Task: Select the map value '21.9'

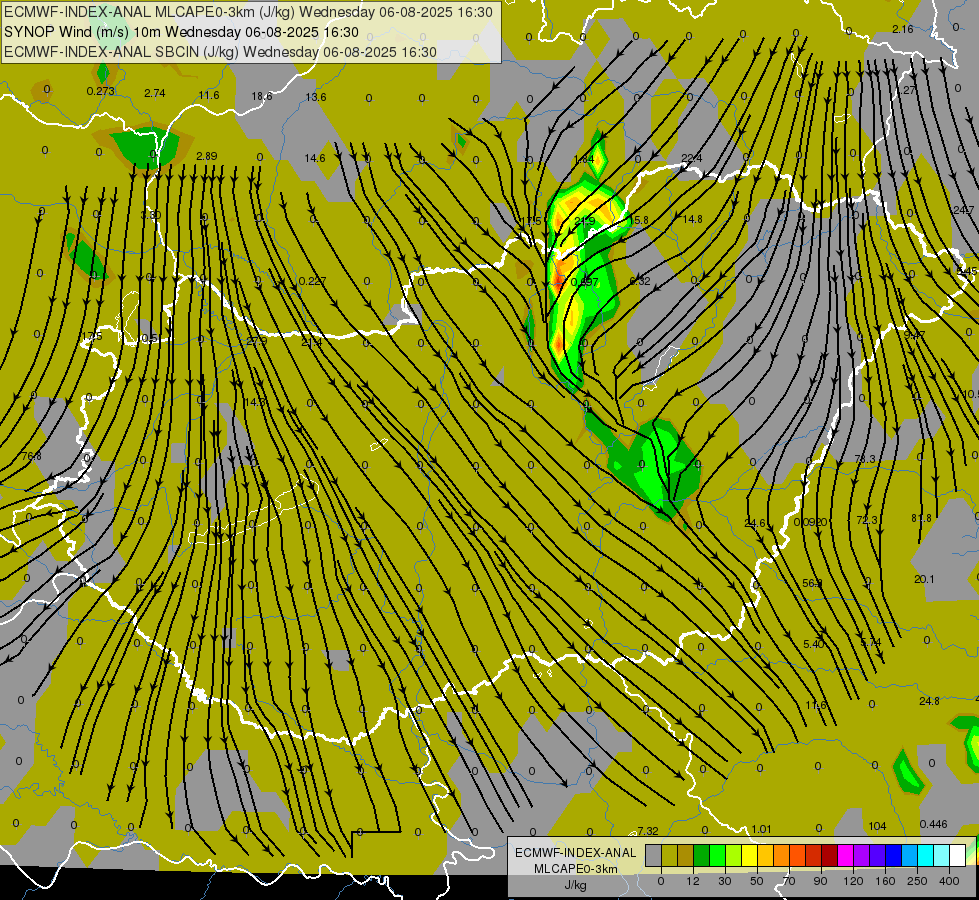Action: point(584,221)
